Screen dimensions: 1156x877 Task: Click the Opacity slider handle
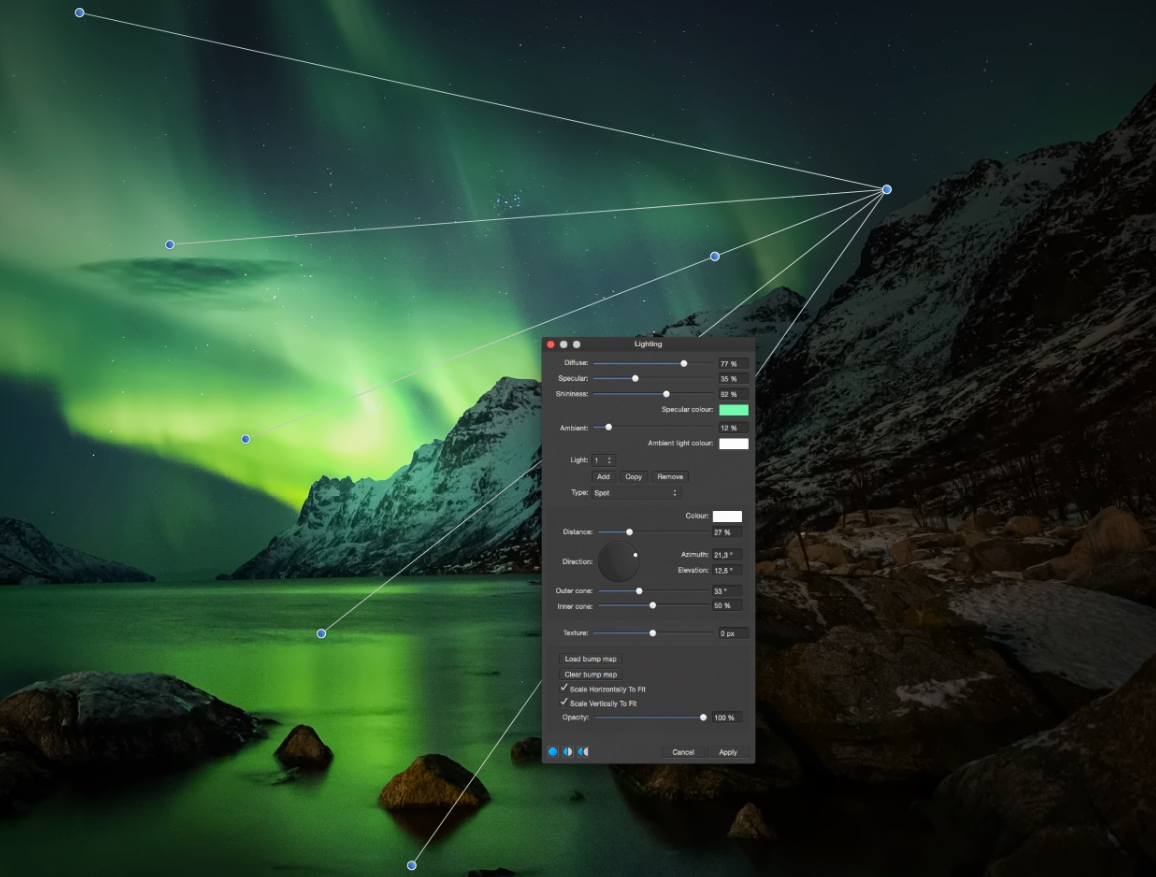[702, 717]
